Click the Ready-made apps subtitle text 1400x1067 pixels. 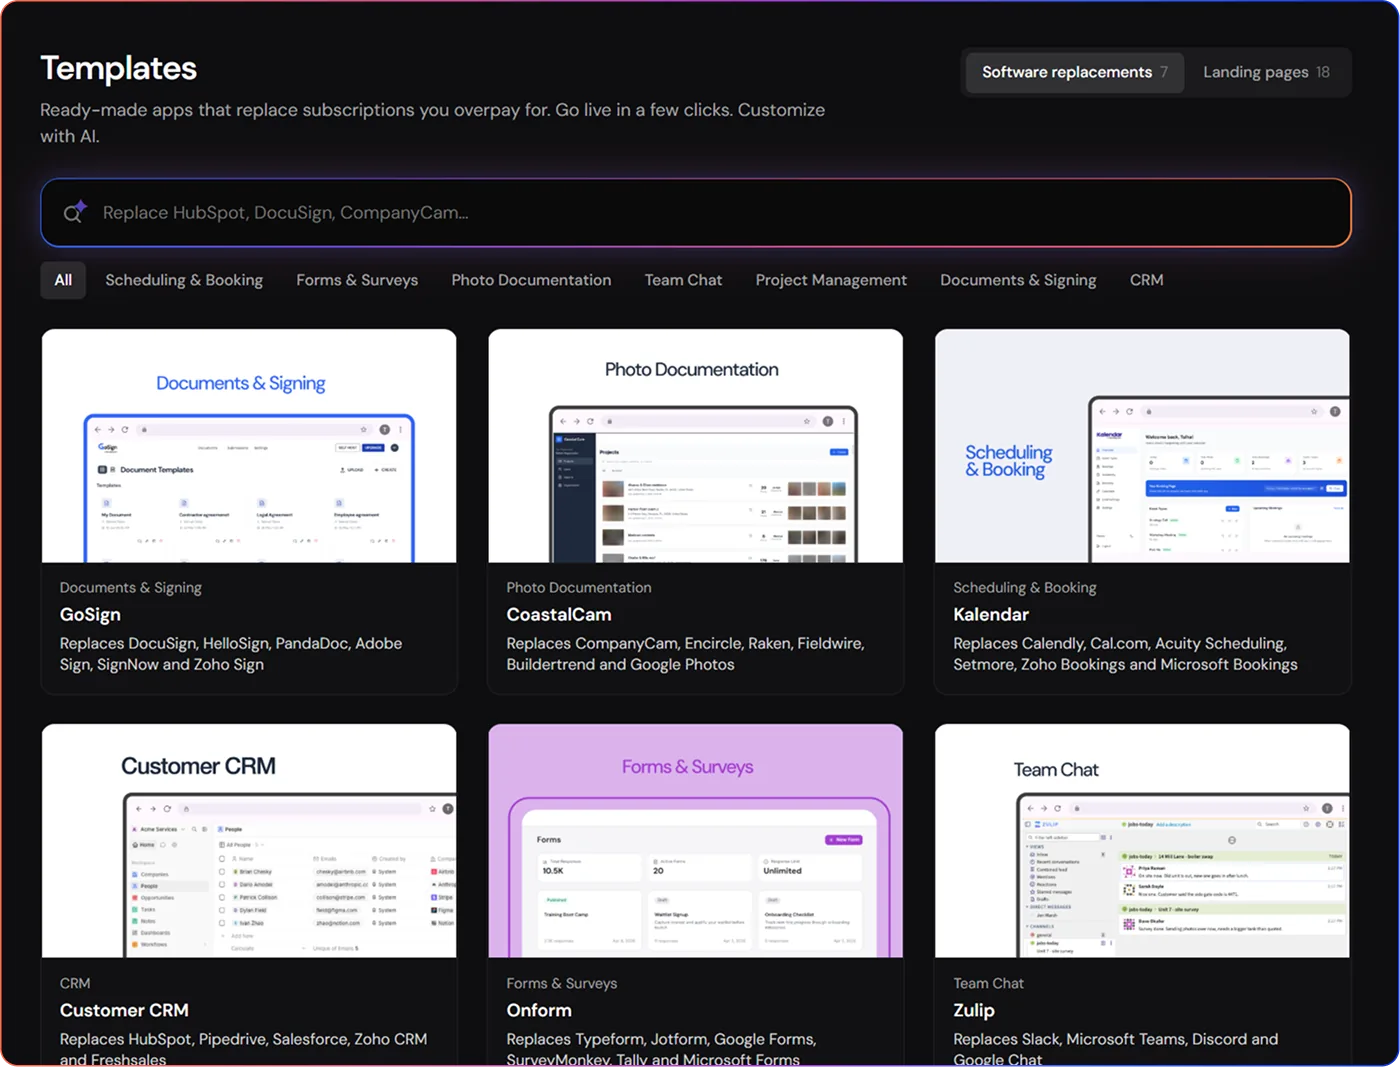433,123
